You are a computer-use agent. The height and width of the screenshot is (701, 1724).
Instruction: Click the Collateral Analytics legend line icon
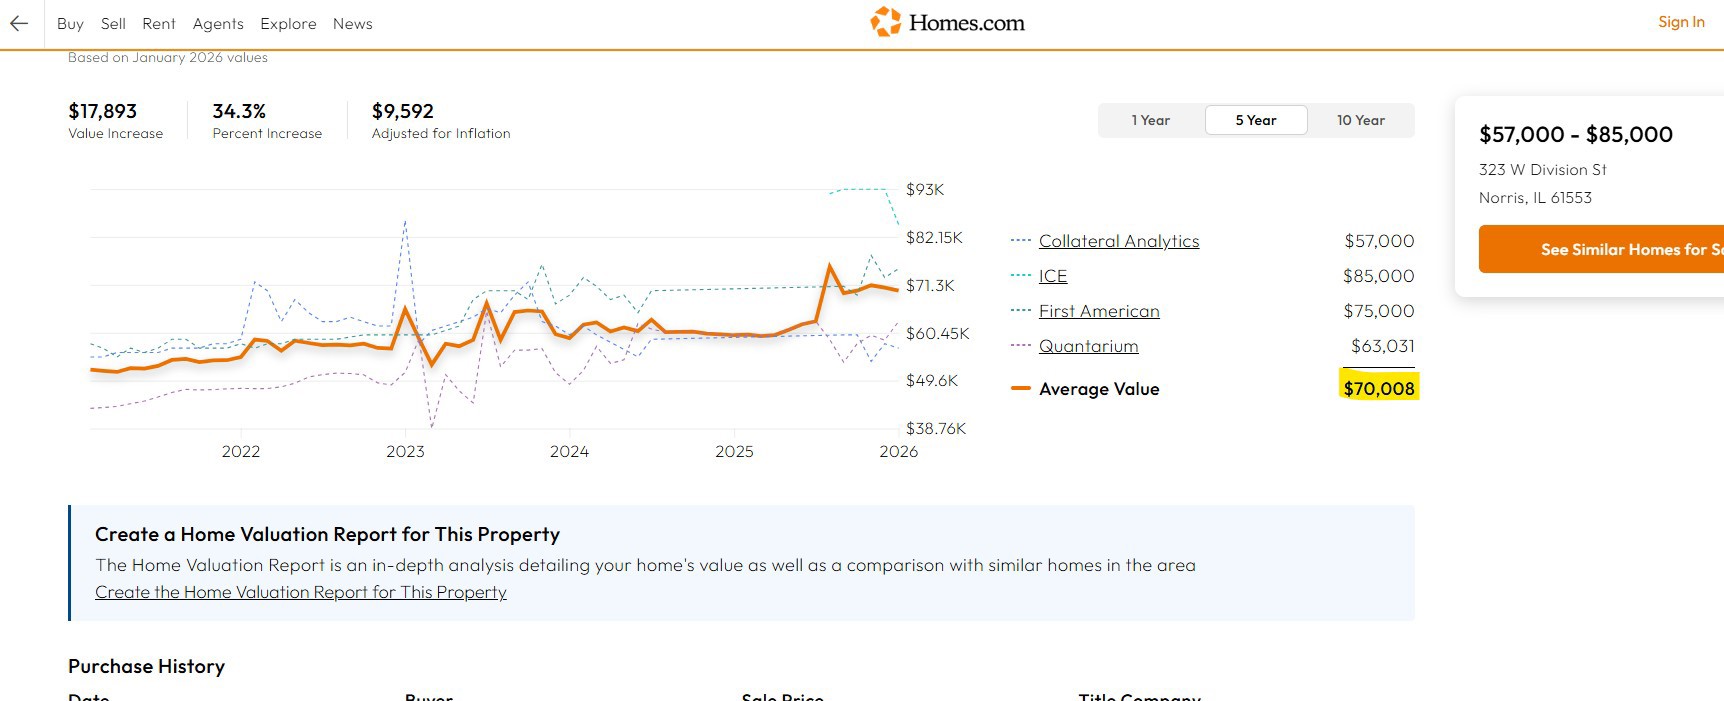pos(1020,241)
